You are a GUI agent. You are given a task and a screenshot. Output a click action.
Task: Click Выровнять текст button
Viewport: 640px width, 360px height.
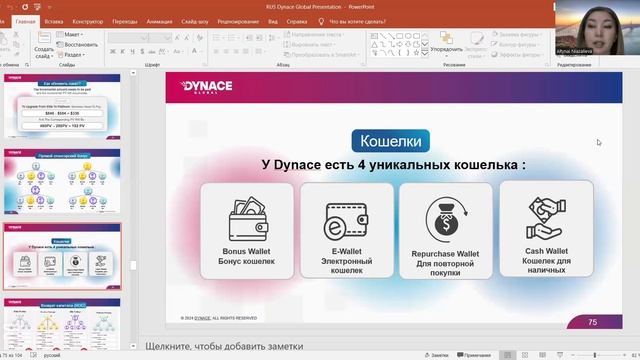coord(310,44)
